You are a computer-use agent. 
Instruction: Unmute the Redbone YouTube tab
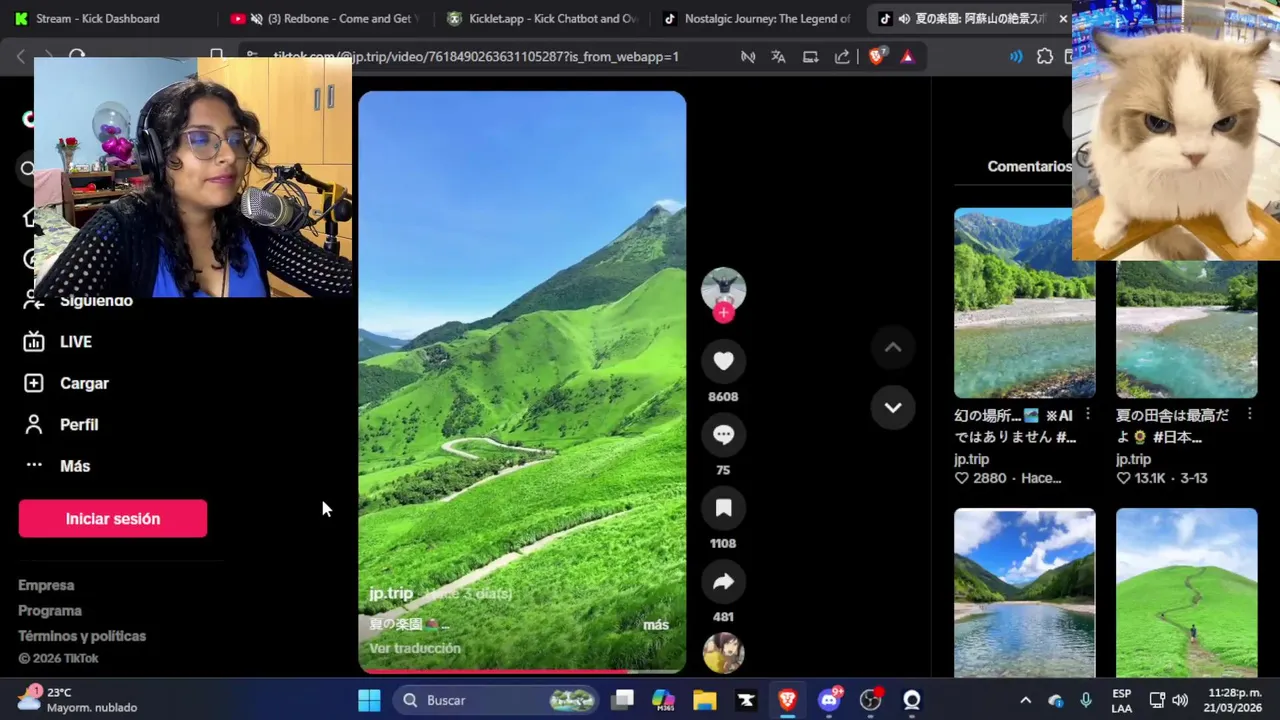point(257,18)
